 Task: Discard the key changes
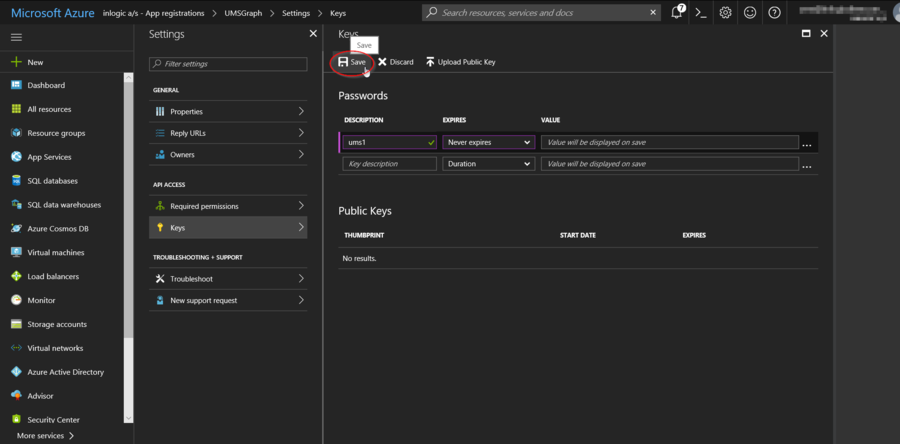tap(395, 62)
